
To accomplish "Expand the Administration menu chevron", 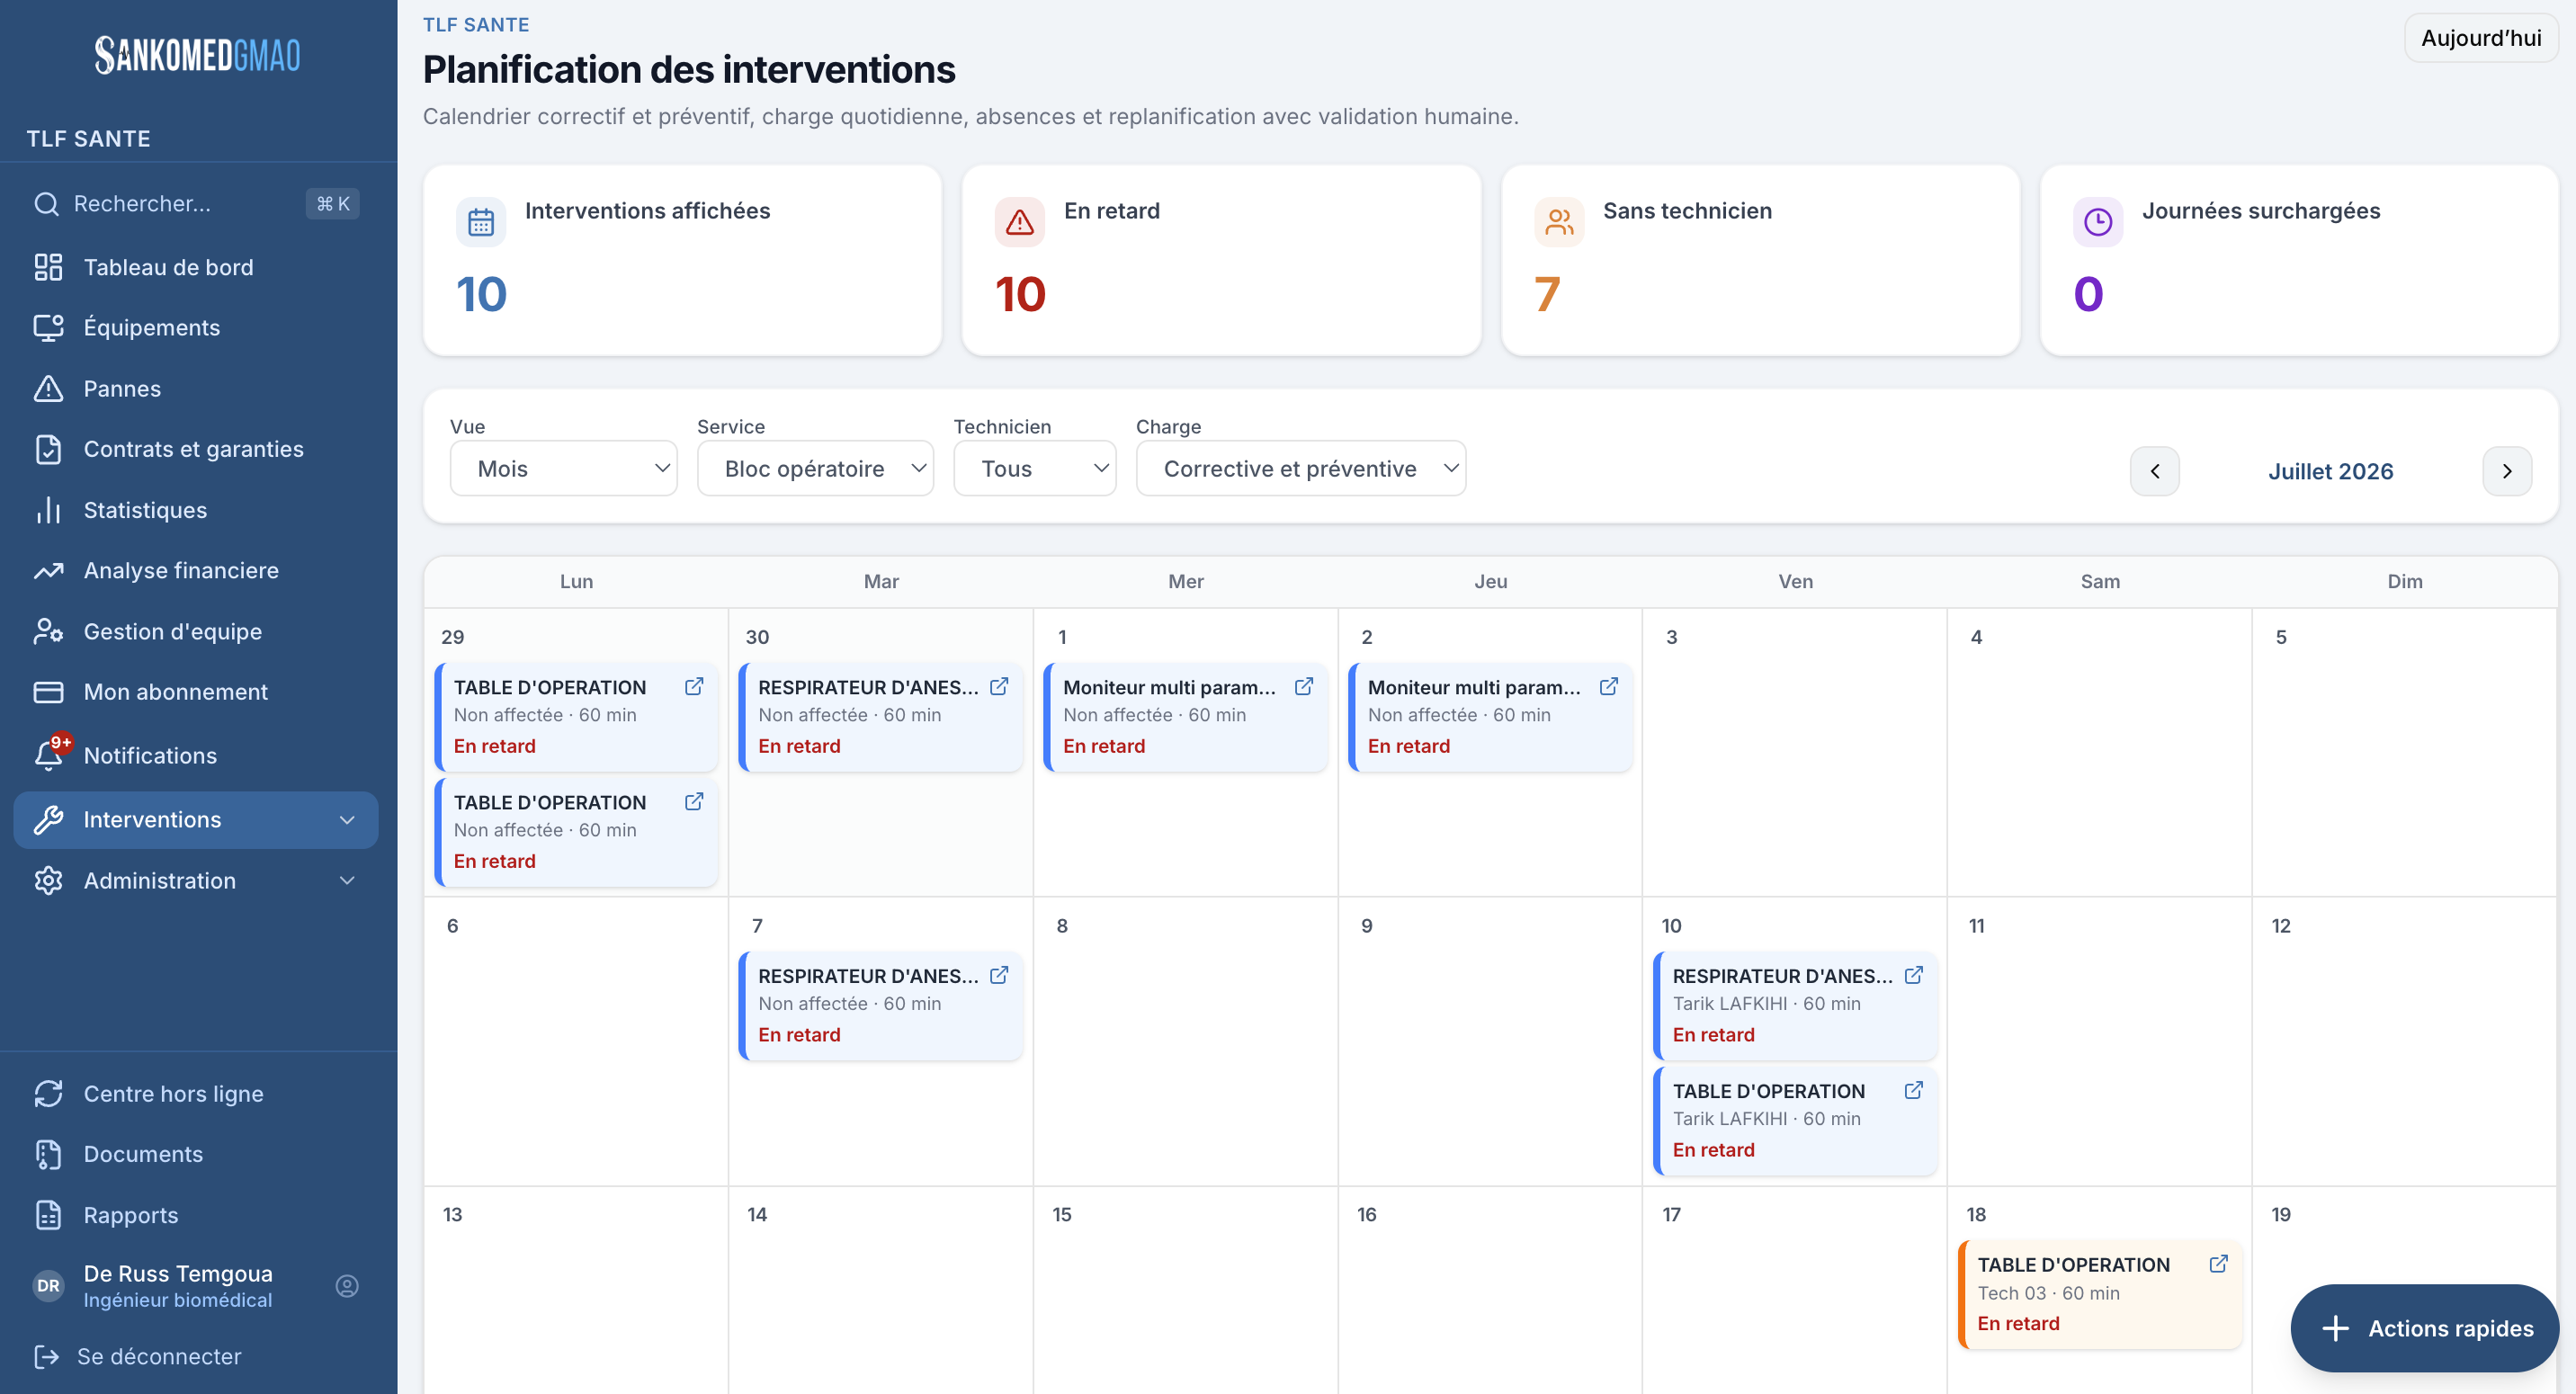I will (347, 880).
